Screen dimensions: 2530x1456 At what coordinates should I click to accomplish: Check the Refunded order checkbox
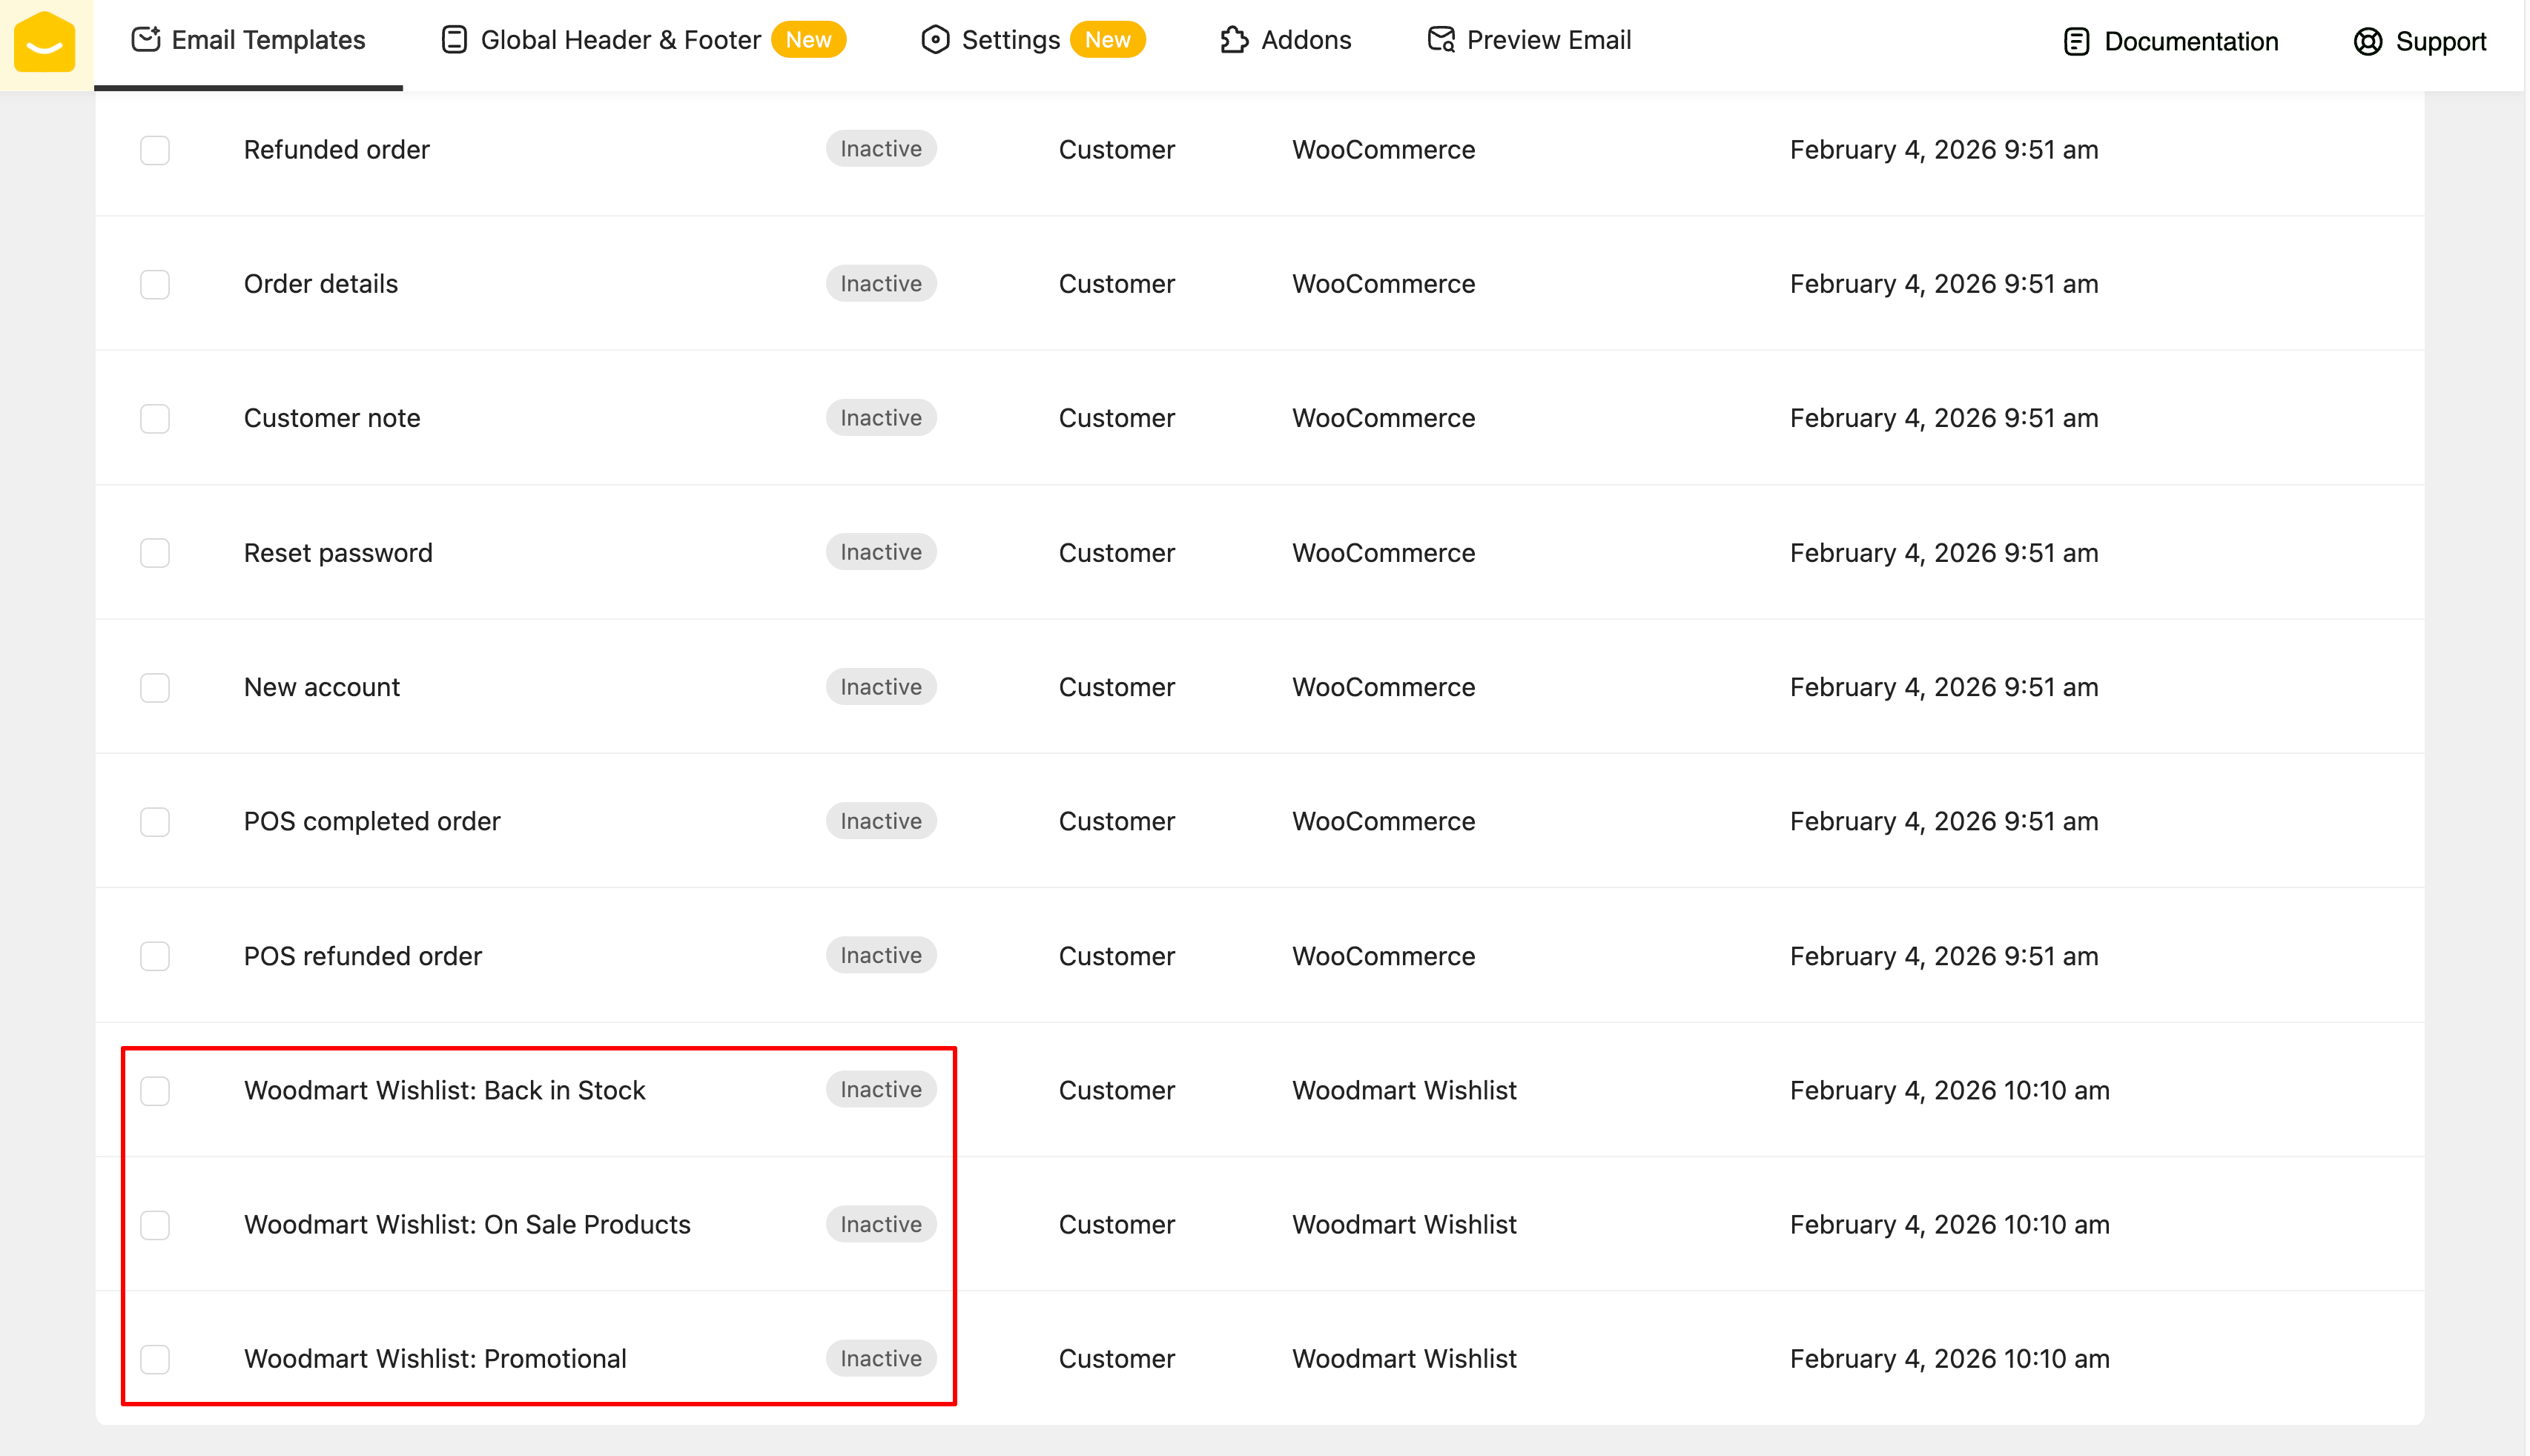click(x=155, y=150)
